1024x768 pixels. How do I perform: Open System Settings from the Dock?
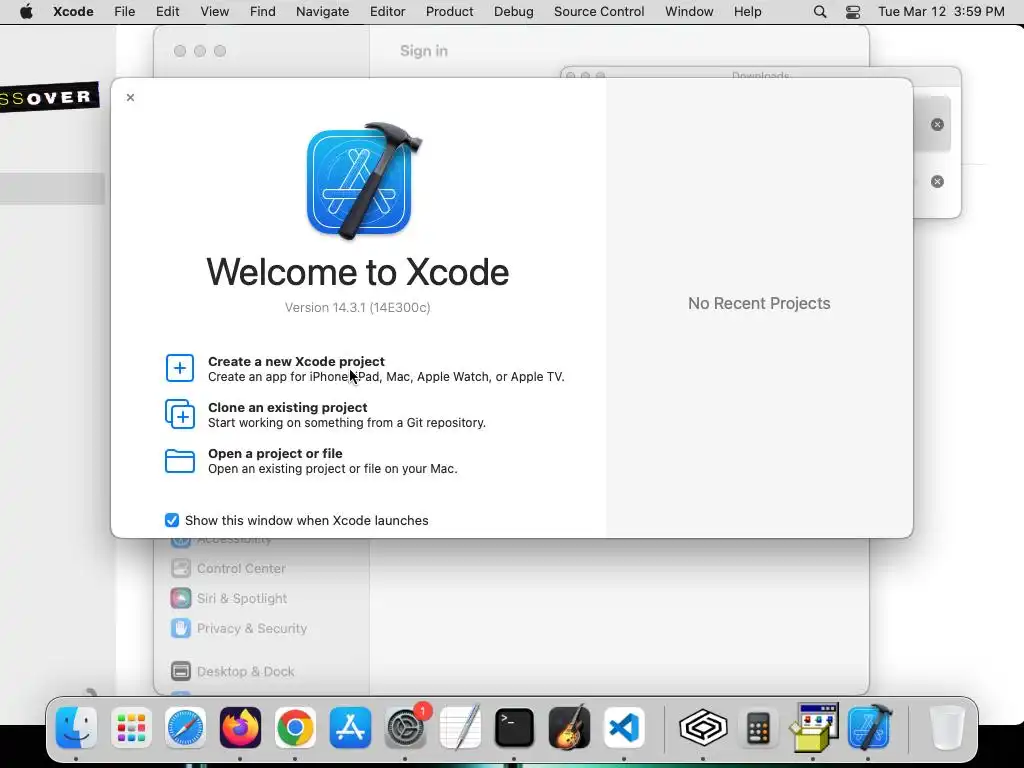pyautogui.click(x=406, y=728)
